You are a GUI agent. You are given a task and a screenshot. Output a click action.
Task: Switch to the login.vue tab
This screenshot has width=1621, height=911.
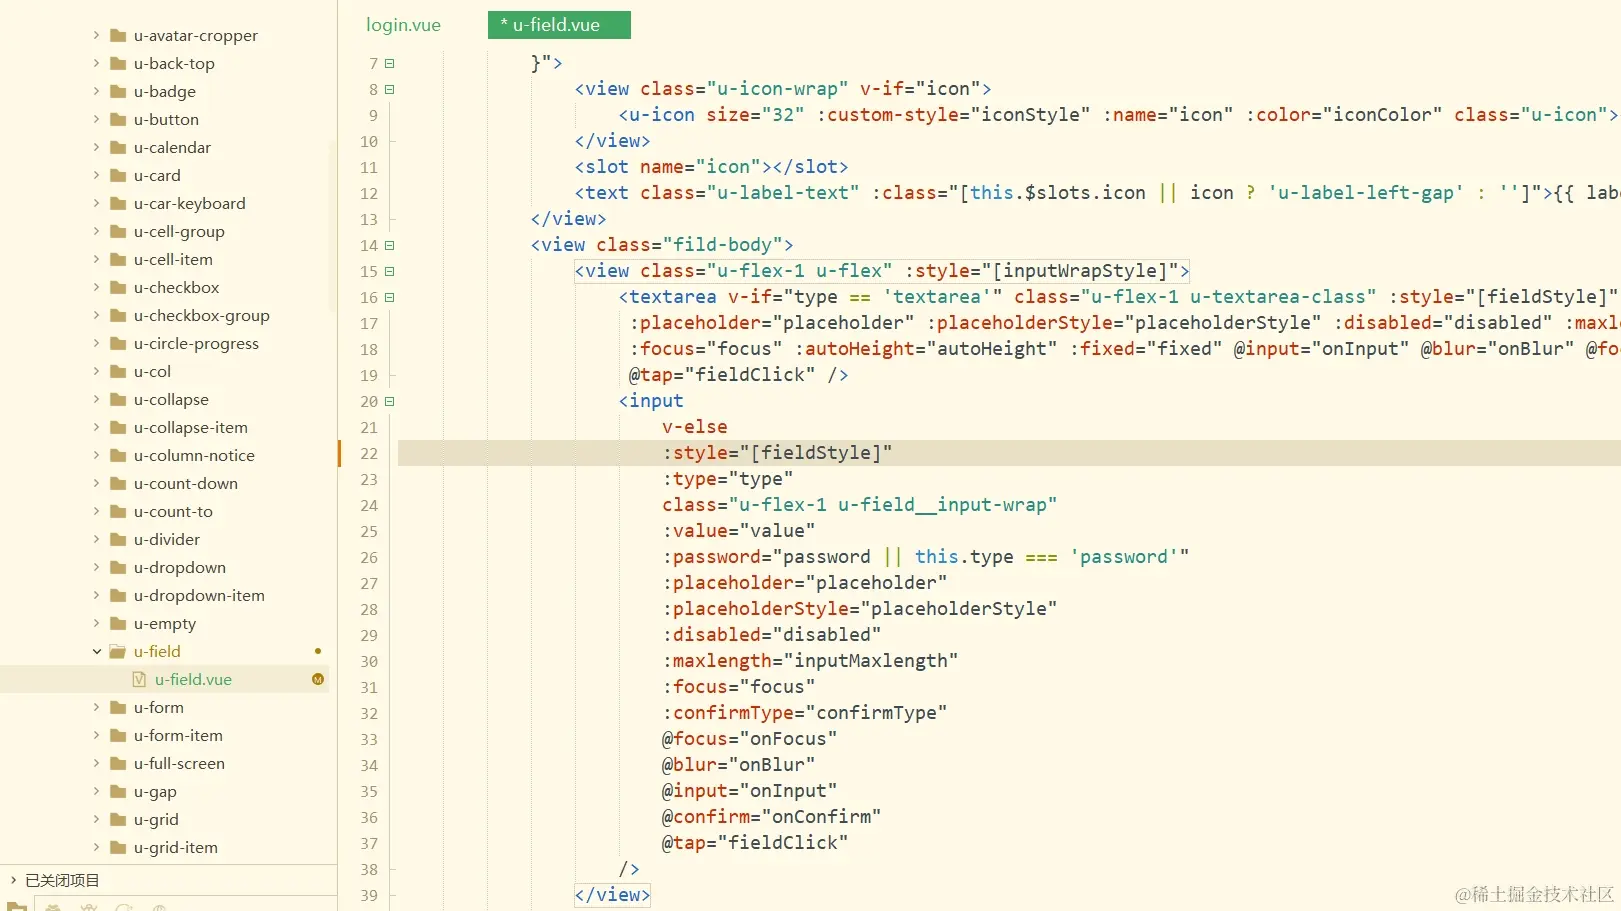[x=403, y=25]
